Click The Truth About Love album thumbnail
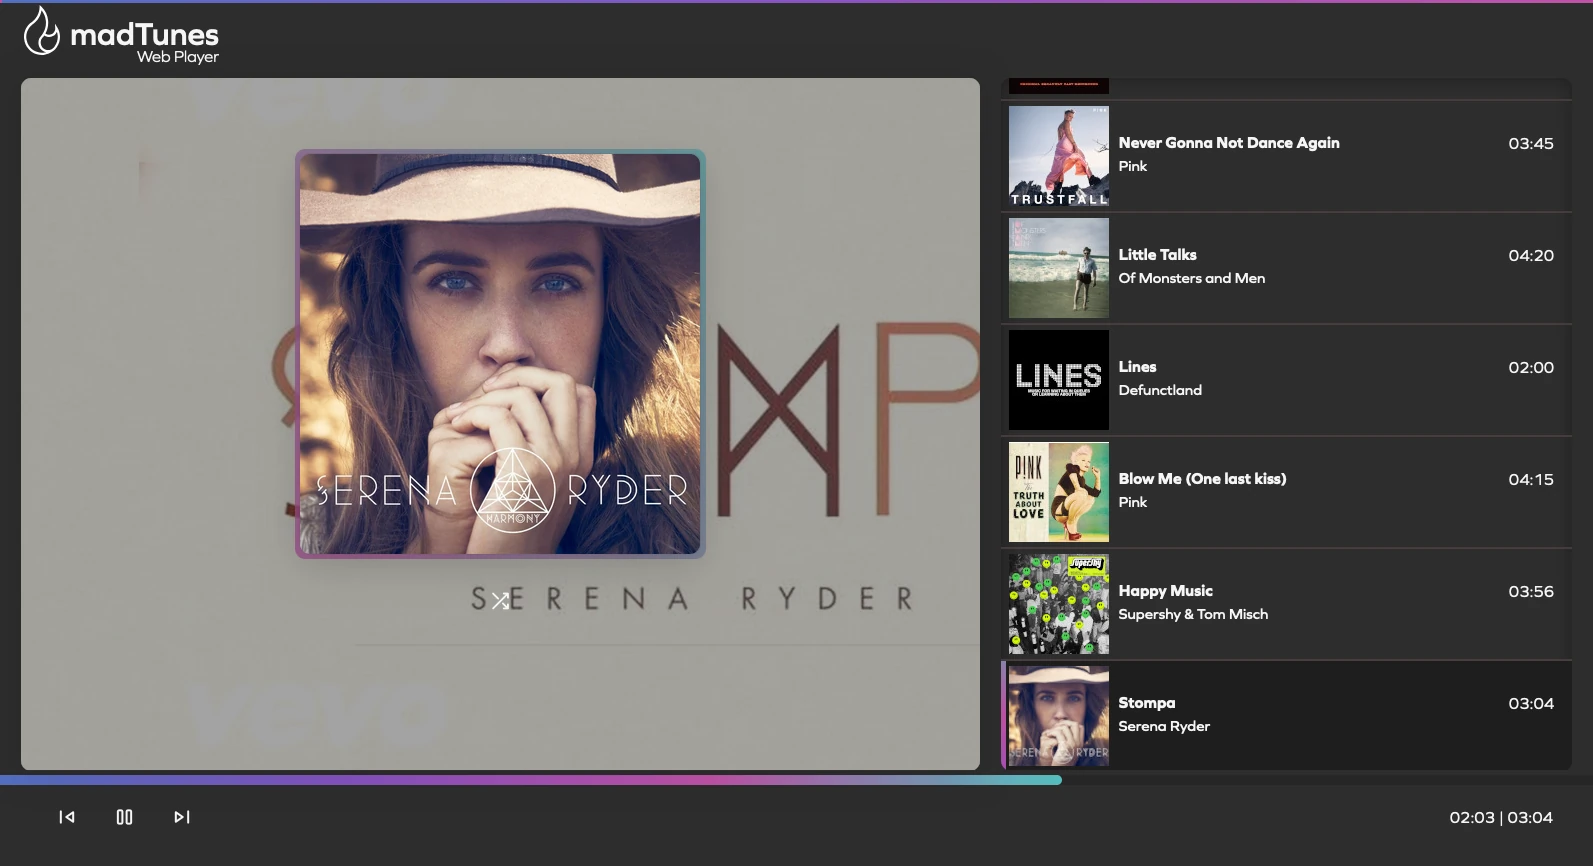The height and width of the screenshot is (866, 1593). (x=1058, y=492)
